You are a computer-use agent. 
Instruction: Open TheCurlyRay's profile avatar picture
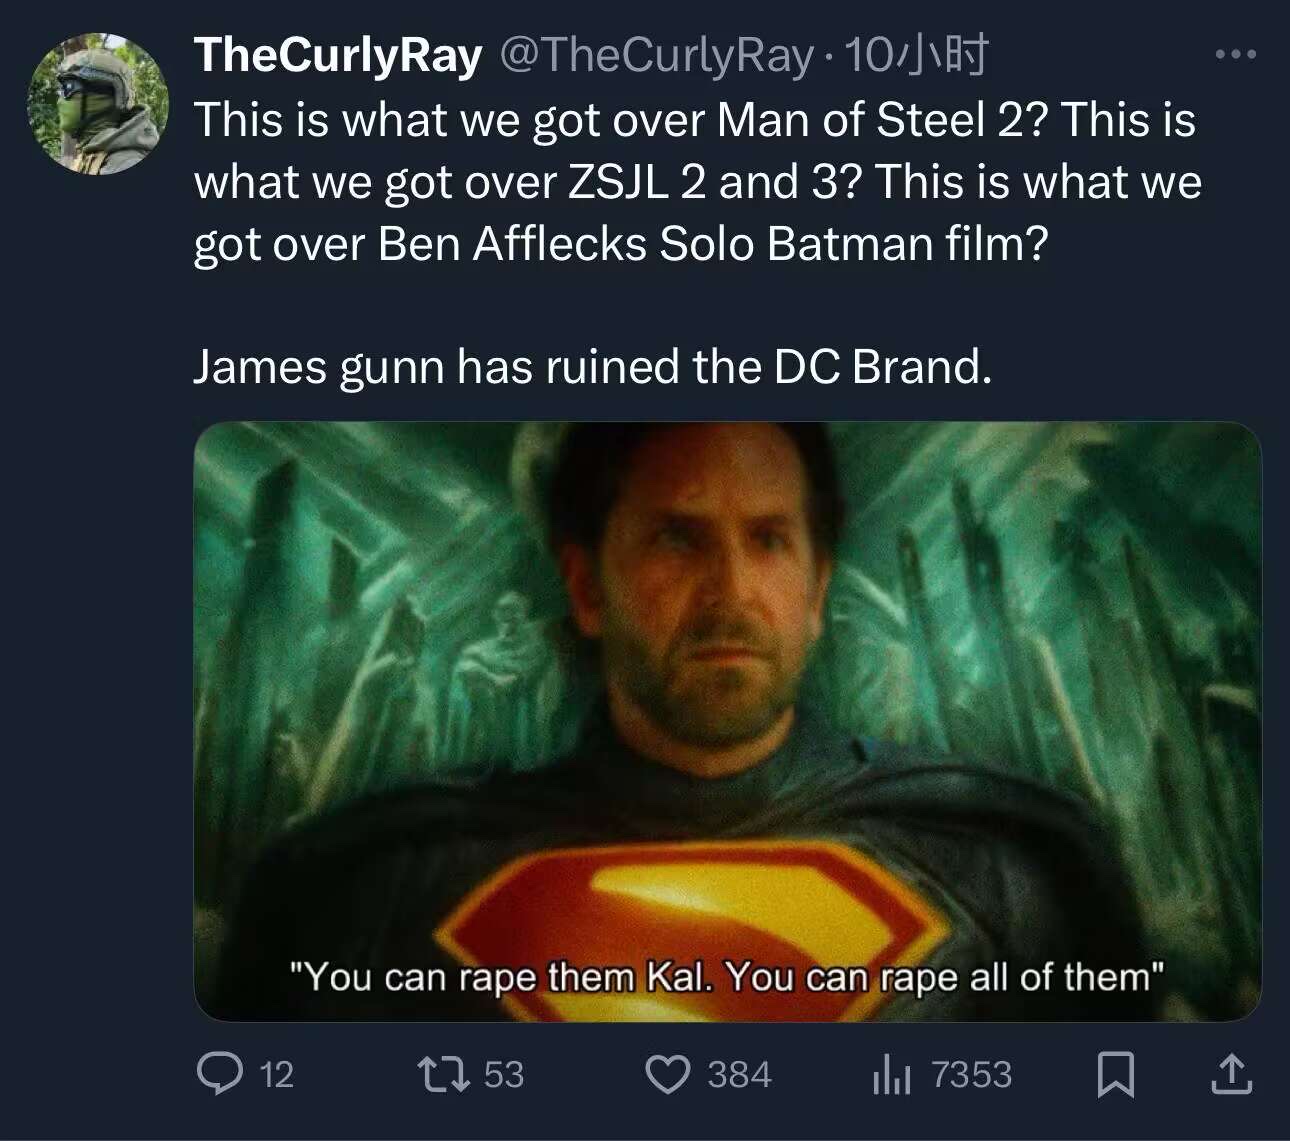point(98,104)
